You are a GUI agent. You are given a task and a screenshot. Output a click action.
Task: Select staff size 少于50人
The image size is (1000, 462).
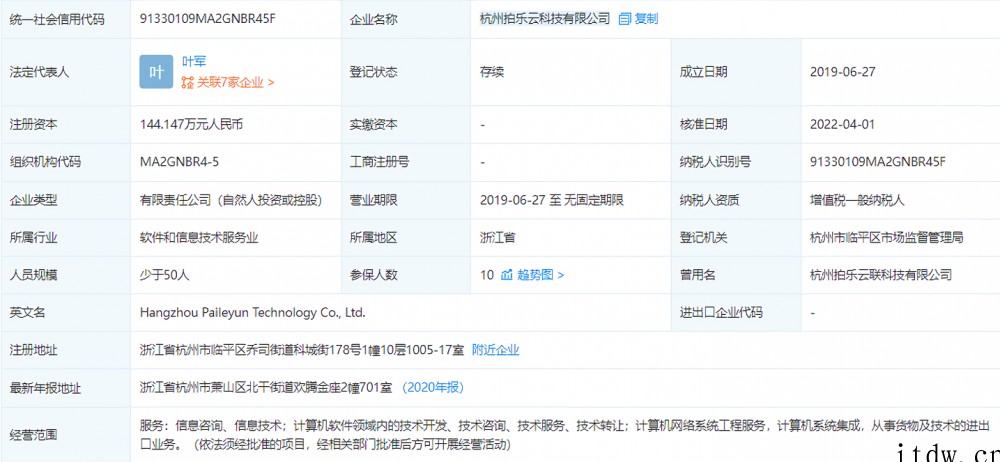(x=165, y=275)
